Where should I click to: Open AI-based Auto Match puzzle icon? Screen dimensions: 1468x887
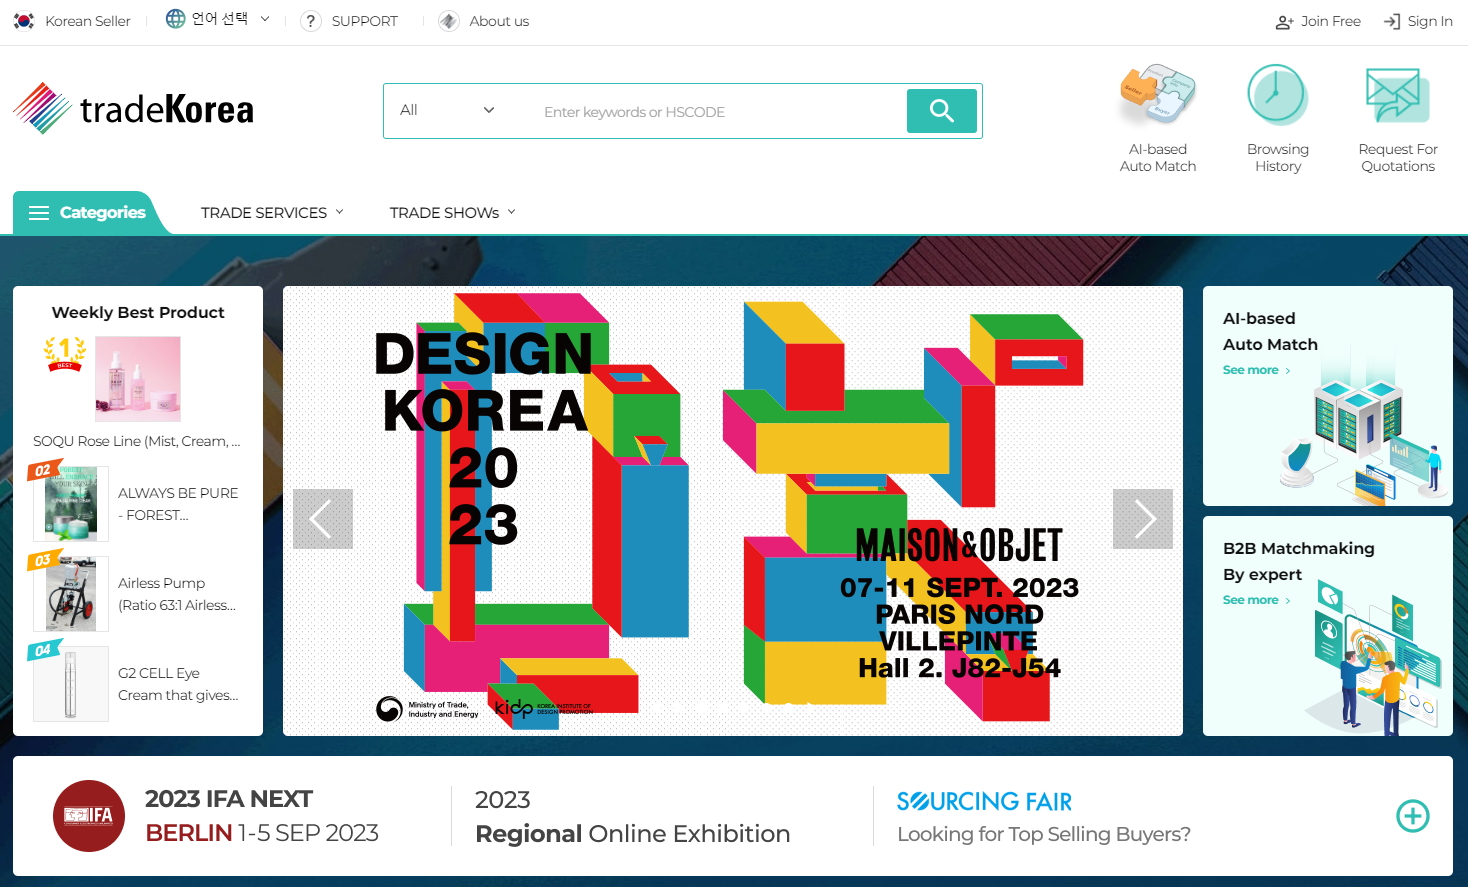[1158, 95]
